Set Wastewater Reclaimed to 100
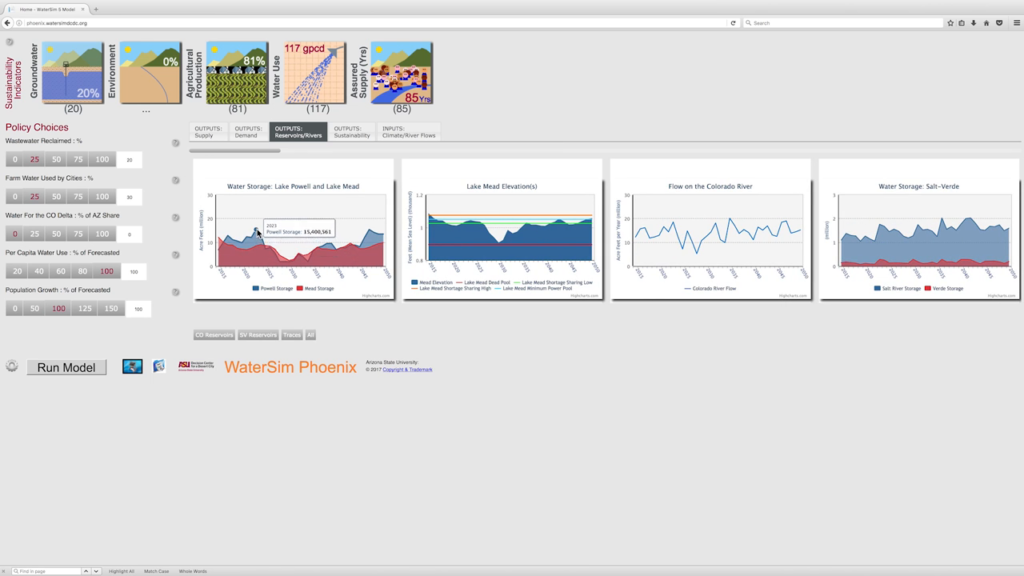This screenshot has height=576, width=1024. [x=102, y=159]
